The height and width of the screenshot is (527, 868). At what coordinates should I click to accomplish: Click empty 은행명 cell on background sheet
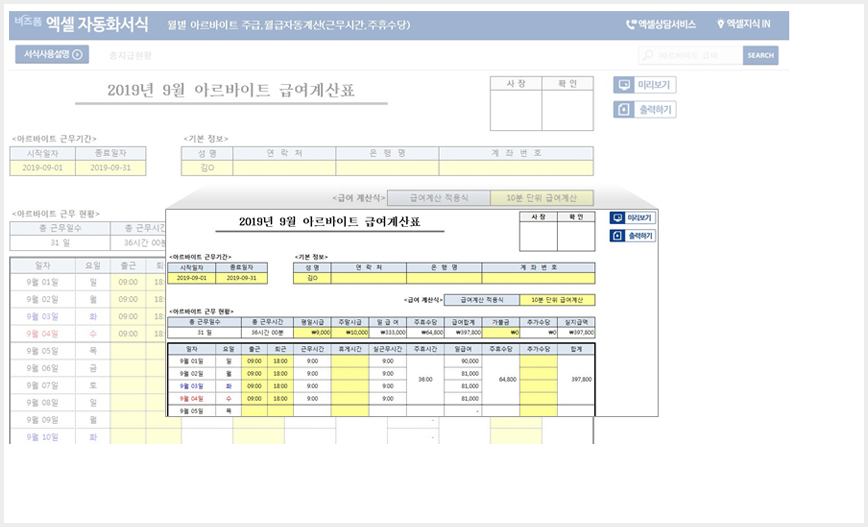388,168
